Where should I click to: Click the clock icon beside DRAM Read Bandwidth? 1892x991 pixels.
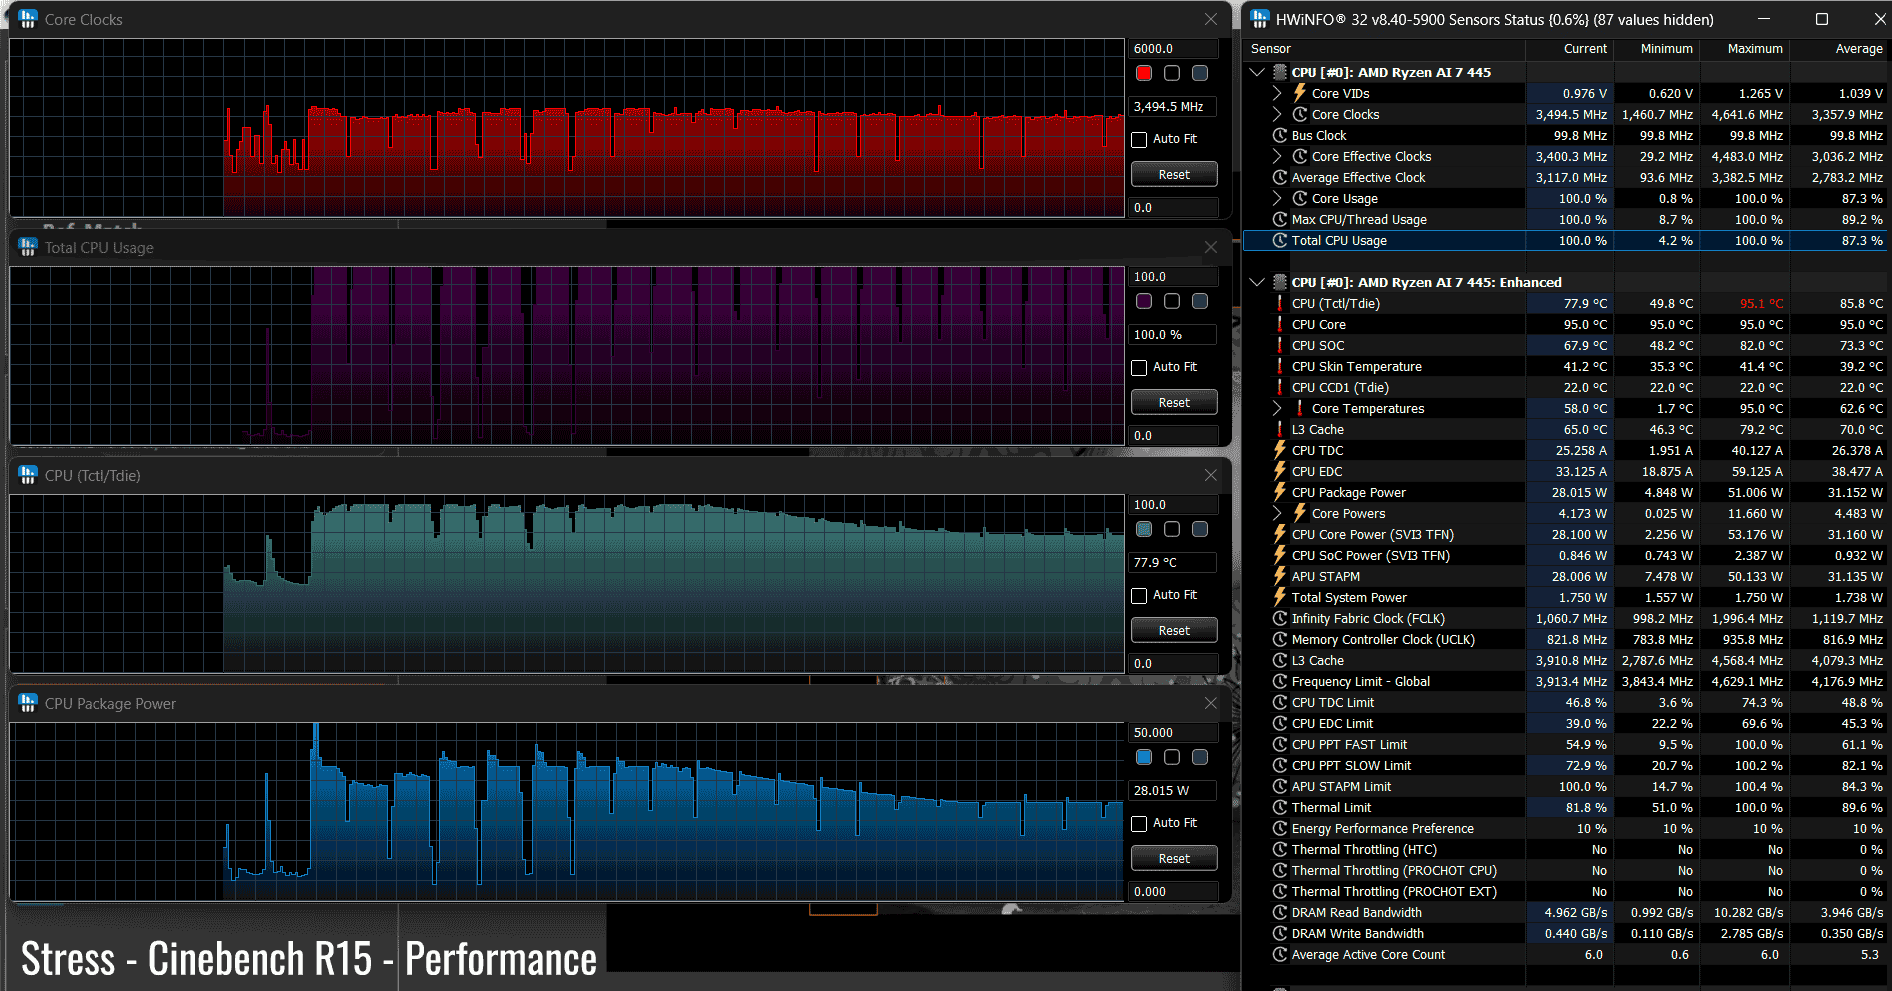point(1280,912)
